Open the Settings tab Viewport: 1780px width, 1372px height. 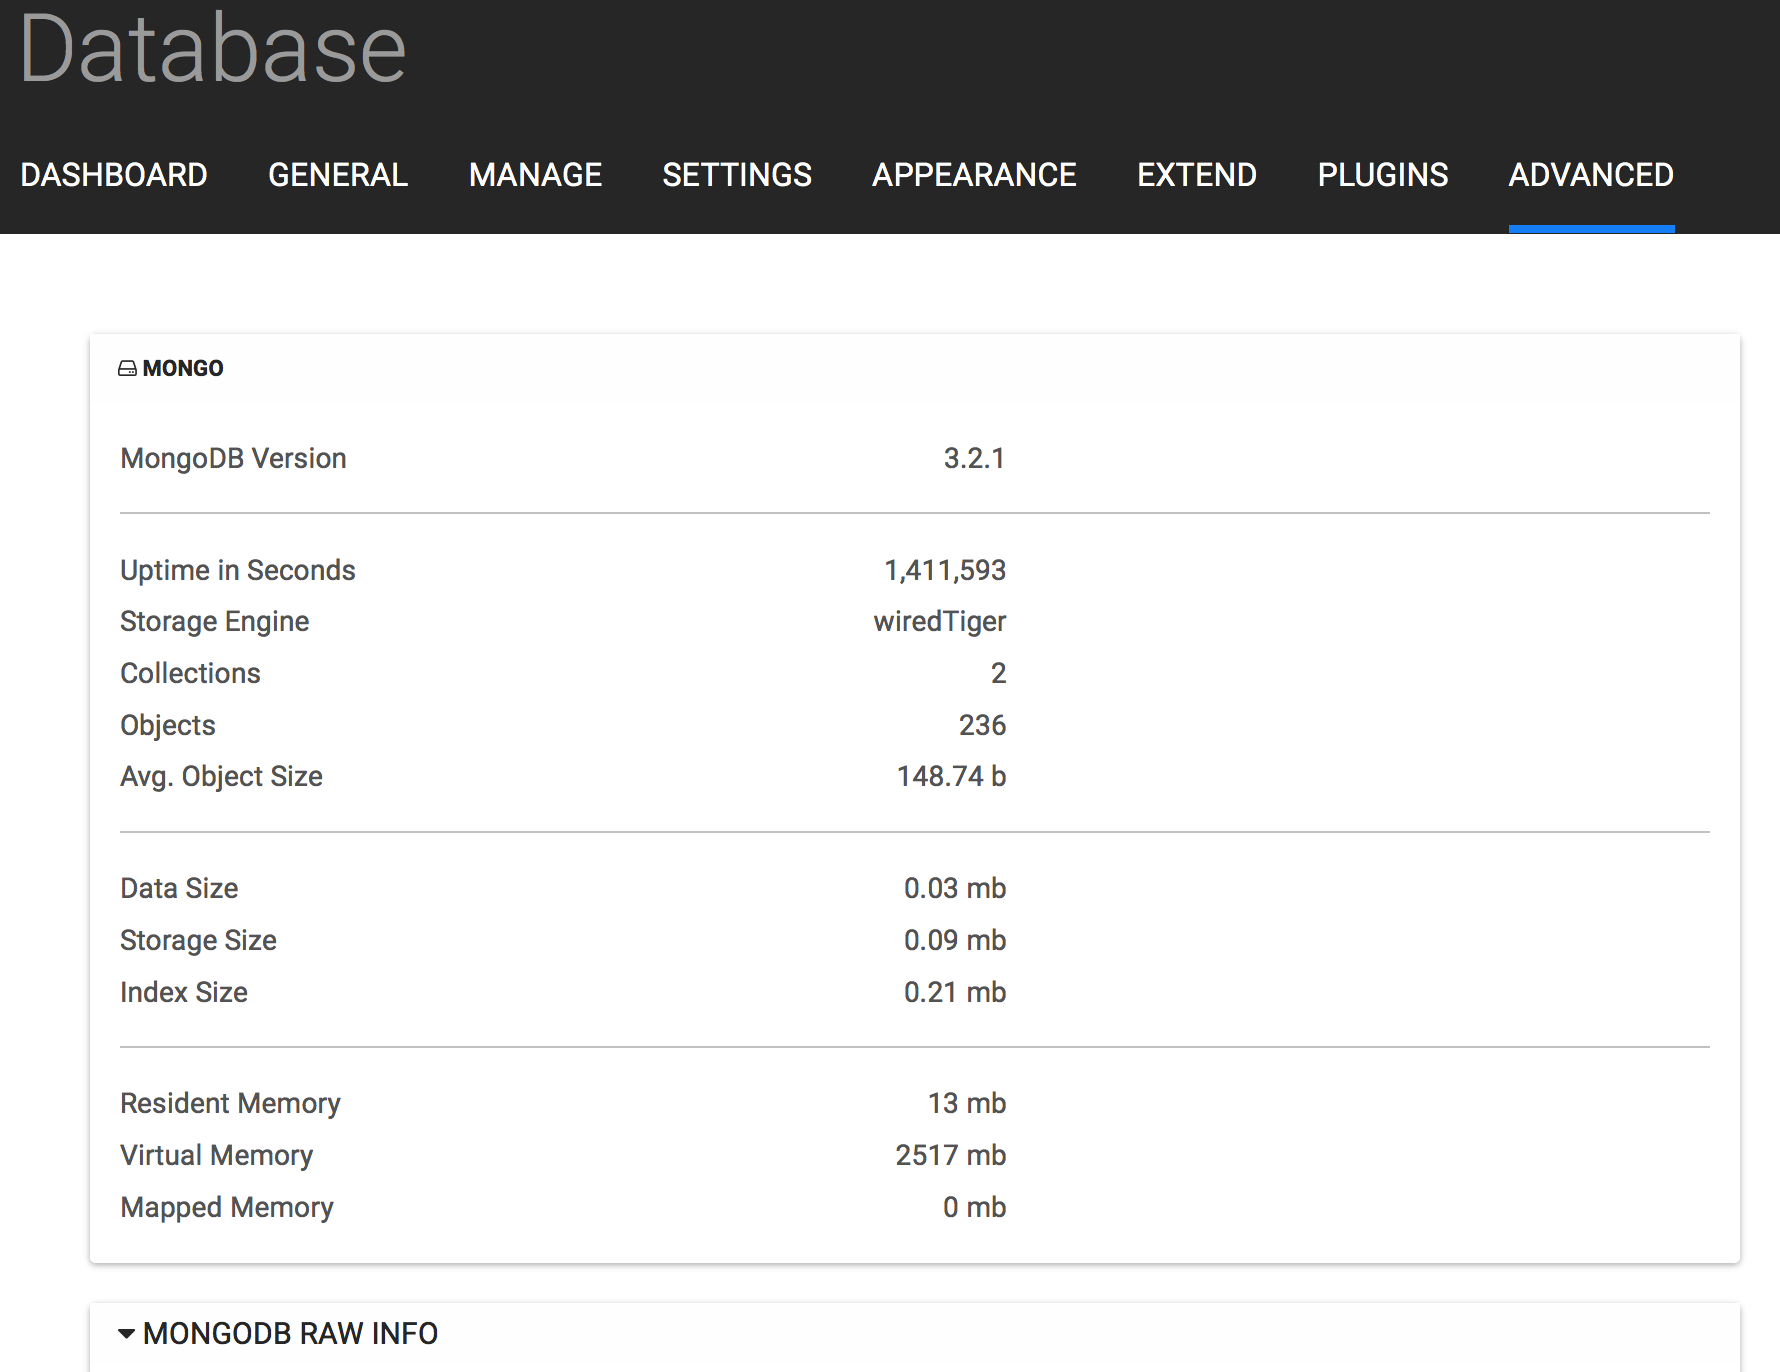click(x=737, y=175)
